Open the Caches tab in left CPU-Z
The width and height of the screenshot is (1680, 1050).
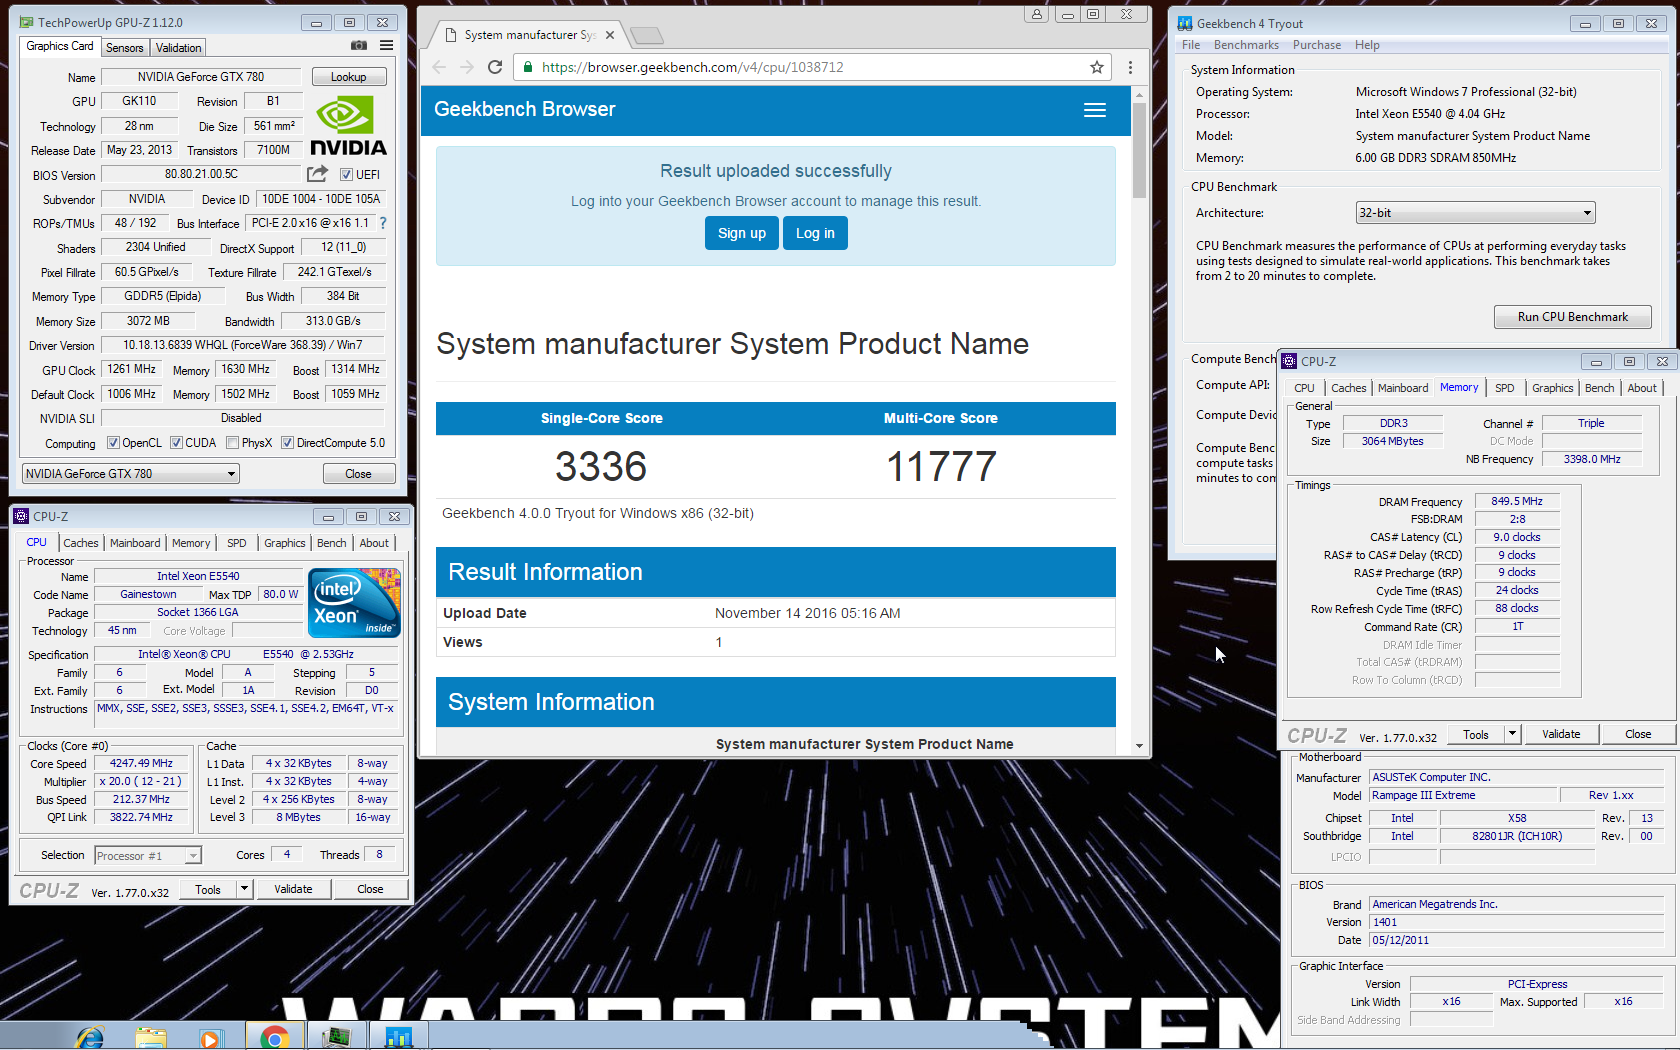(81, 543)
